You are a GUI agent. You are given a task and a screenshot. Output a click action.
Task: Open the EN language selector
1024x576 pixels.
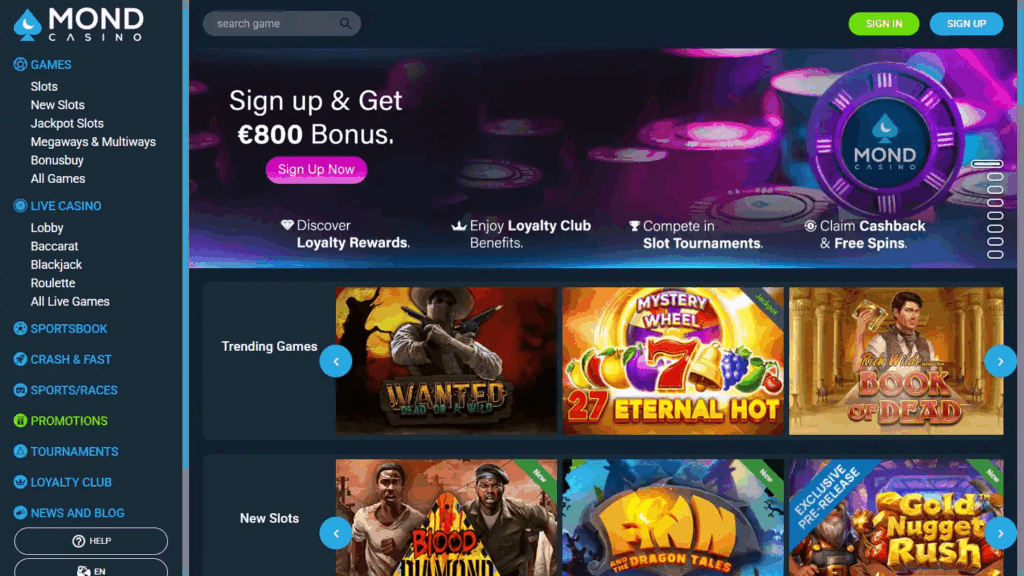coord(91,568)
